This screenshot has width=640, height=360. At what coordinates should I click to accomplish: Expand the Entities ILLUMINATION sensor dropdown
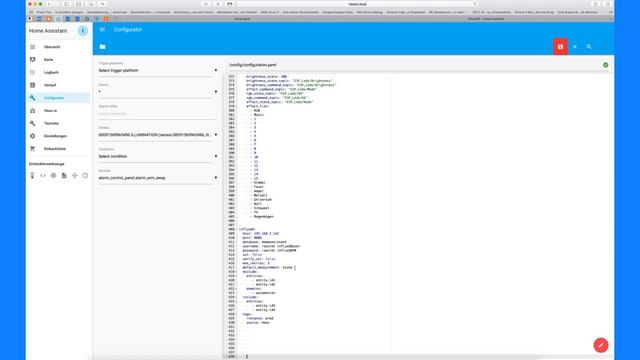[158, 135]
